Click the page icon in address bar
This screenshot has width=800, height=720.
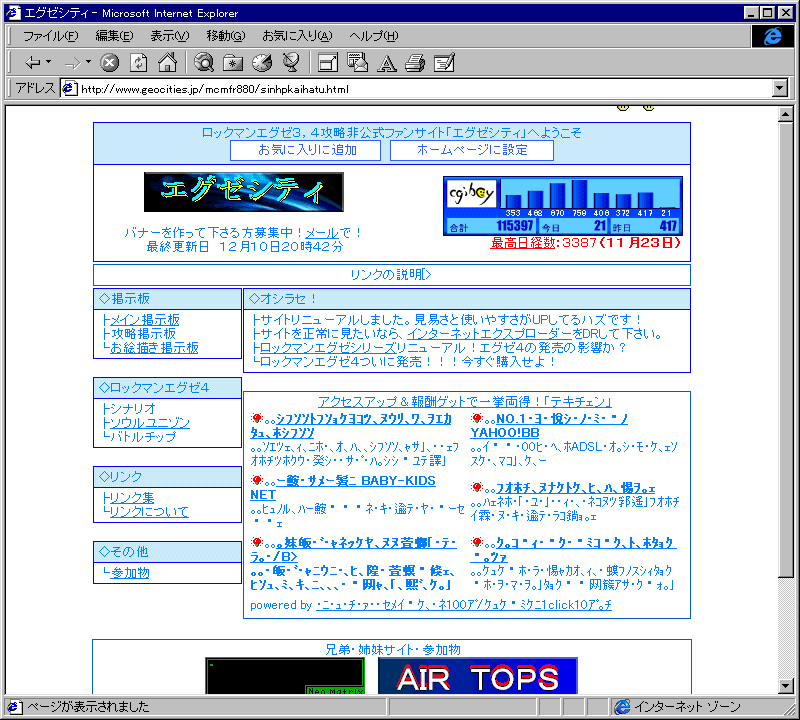pos(69,88)
